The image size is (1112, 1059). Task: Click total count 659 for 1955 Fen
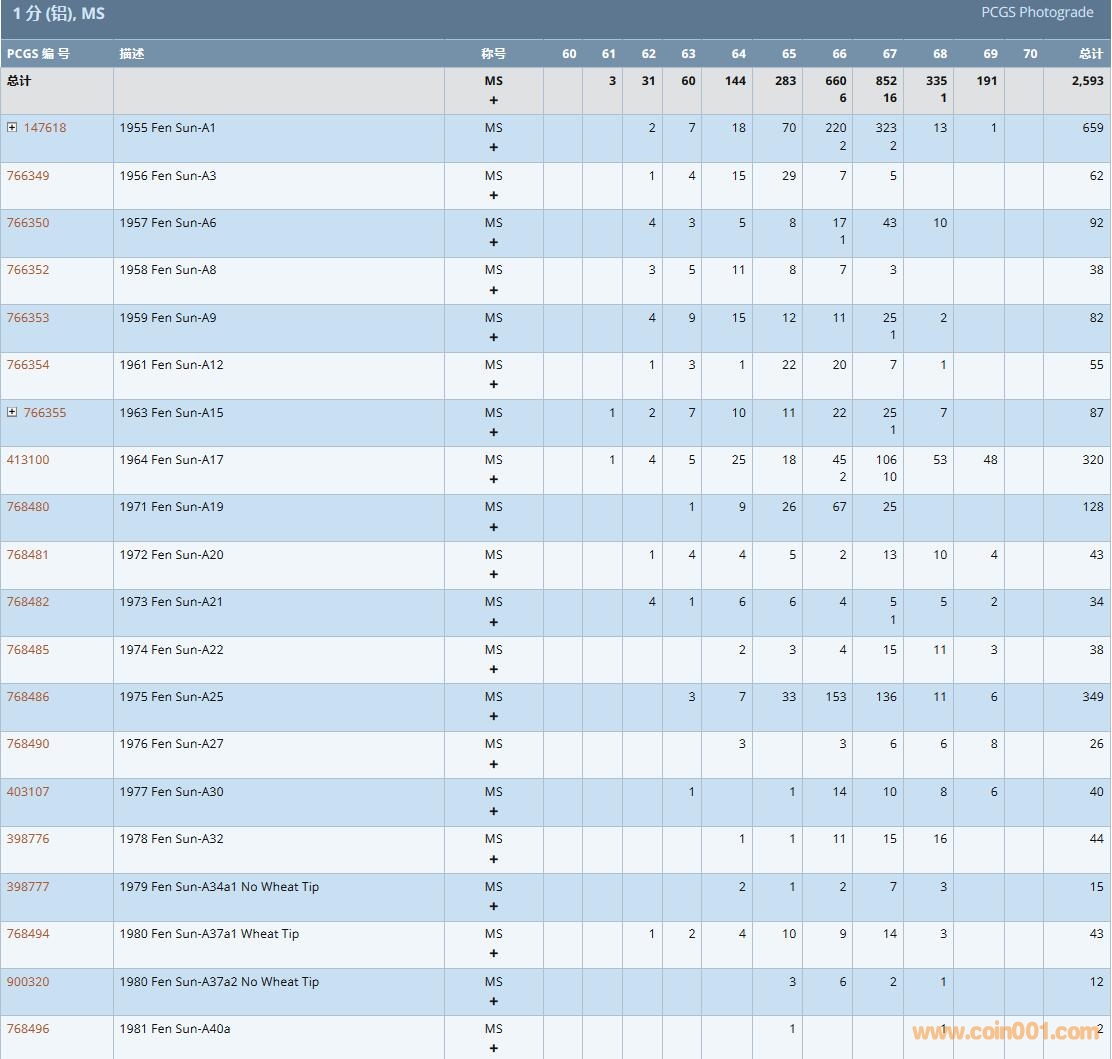(x=1092, y=128)
